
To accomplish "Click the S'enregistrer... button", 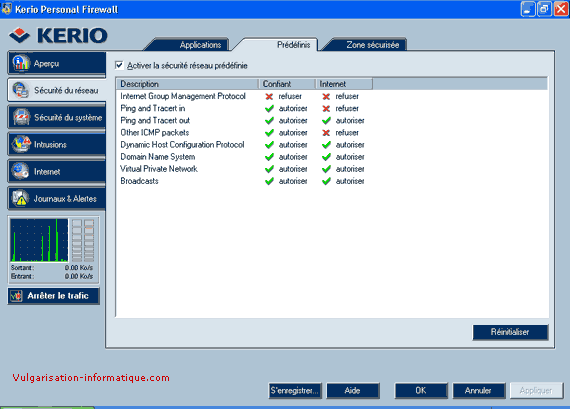I will (x=295, y=390).
